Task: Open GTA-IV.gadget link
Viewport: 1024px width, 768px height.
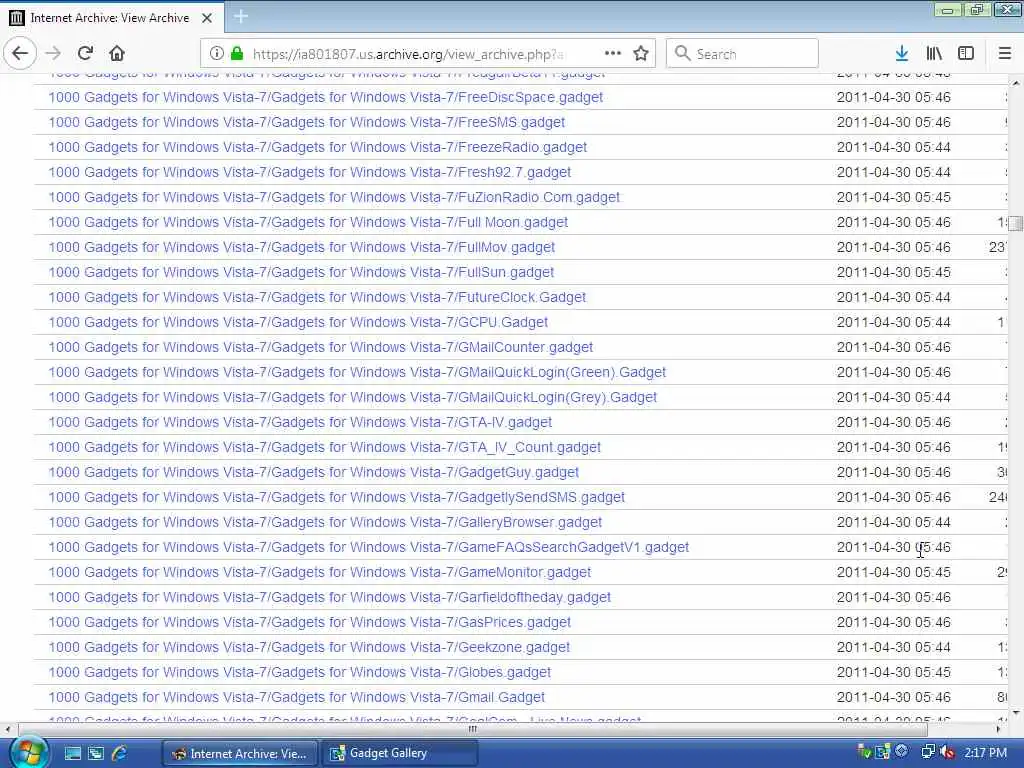Action: (x=300, y=423)
